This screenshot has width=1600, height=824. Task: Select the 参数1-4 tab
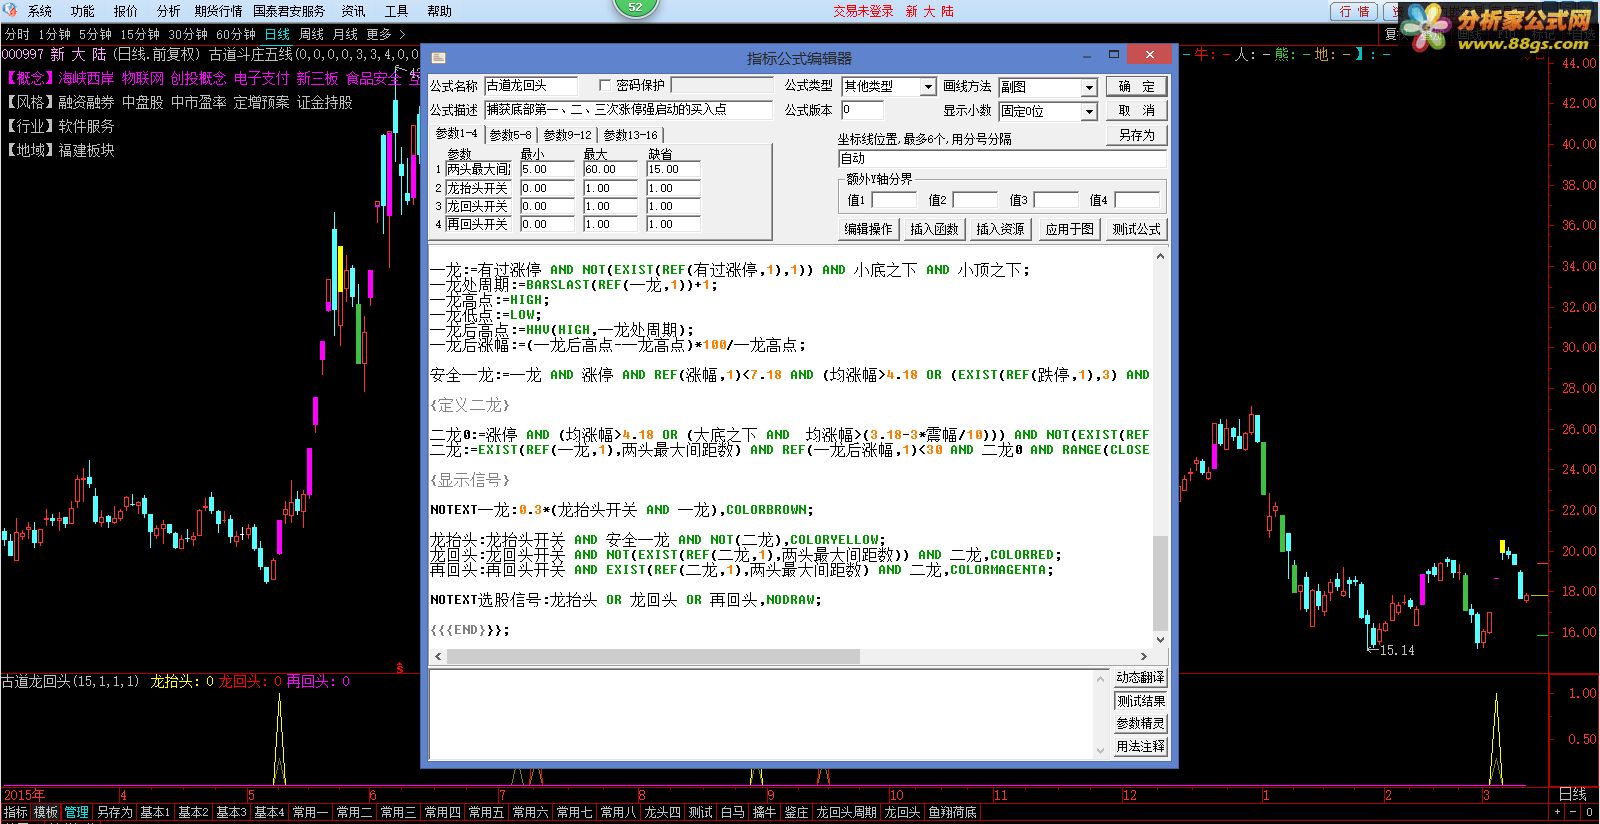coord(457,134)
